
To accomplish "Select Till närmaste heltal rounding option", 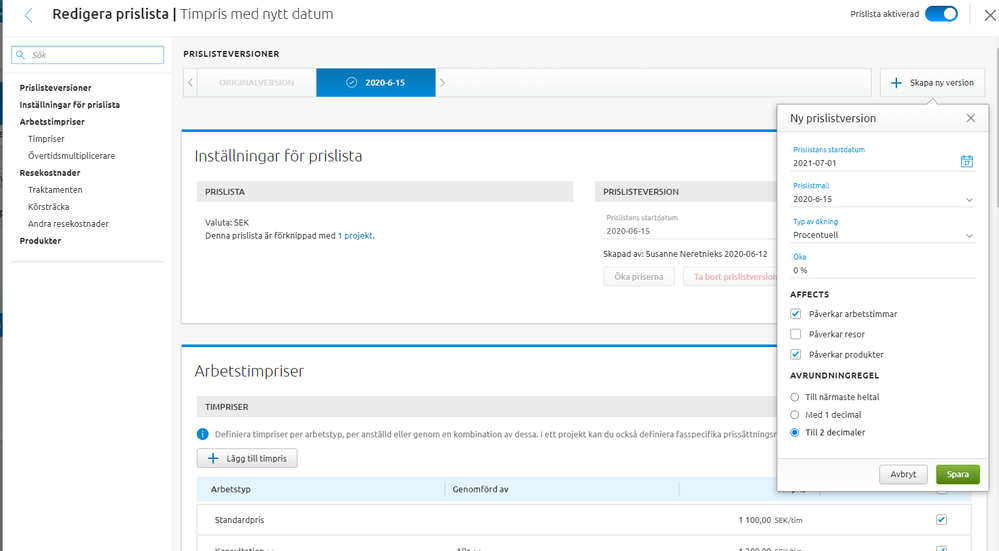I will click(x=795, y=397).
